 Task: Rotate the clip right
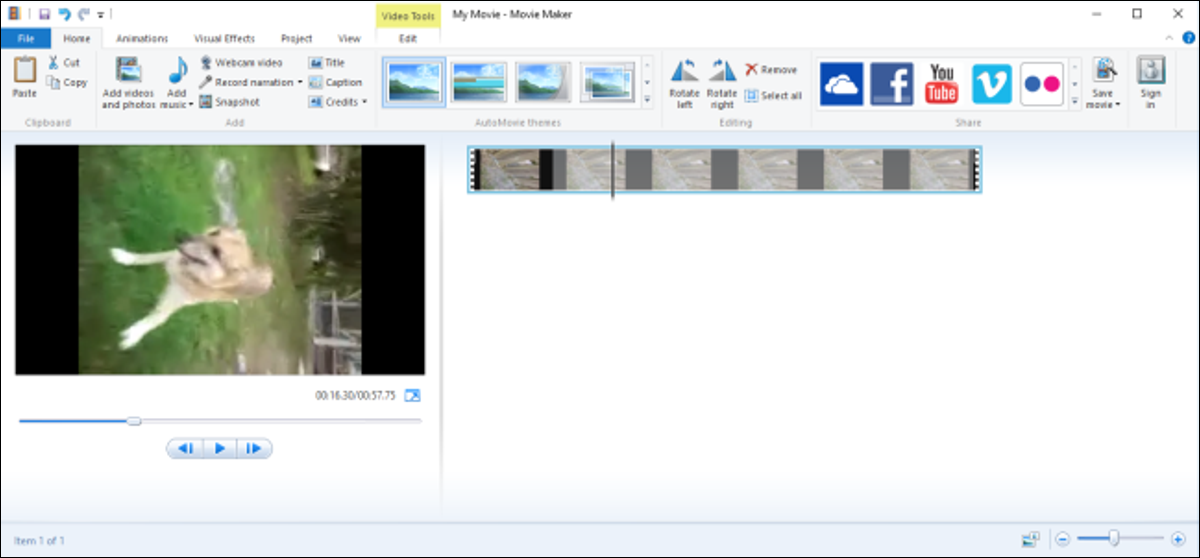coord(722,83)
